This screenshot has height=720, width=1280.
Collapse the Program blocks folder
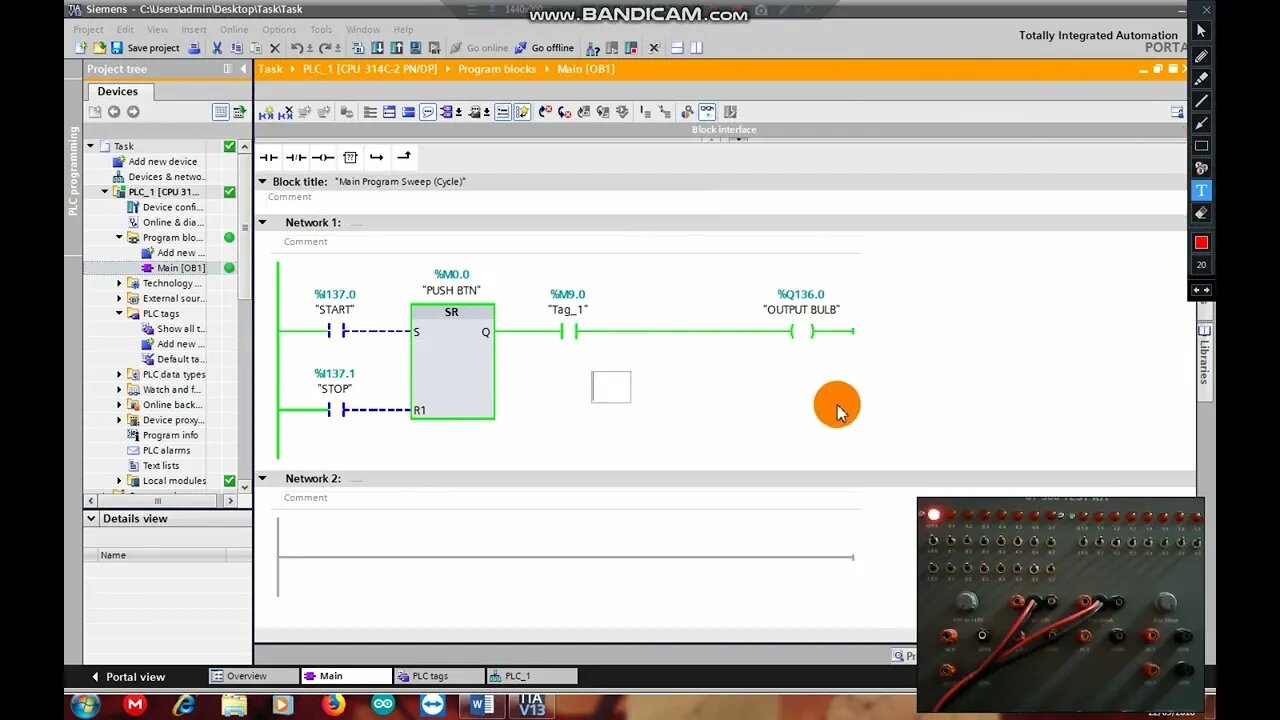coord(119,238)
